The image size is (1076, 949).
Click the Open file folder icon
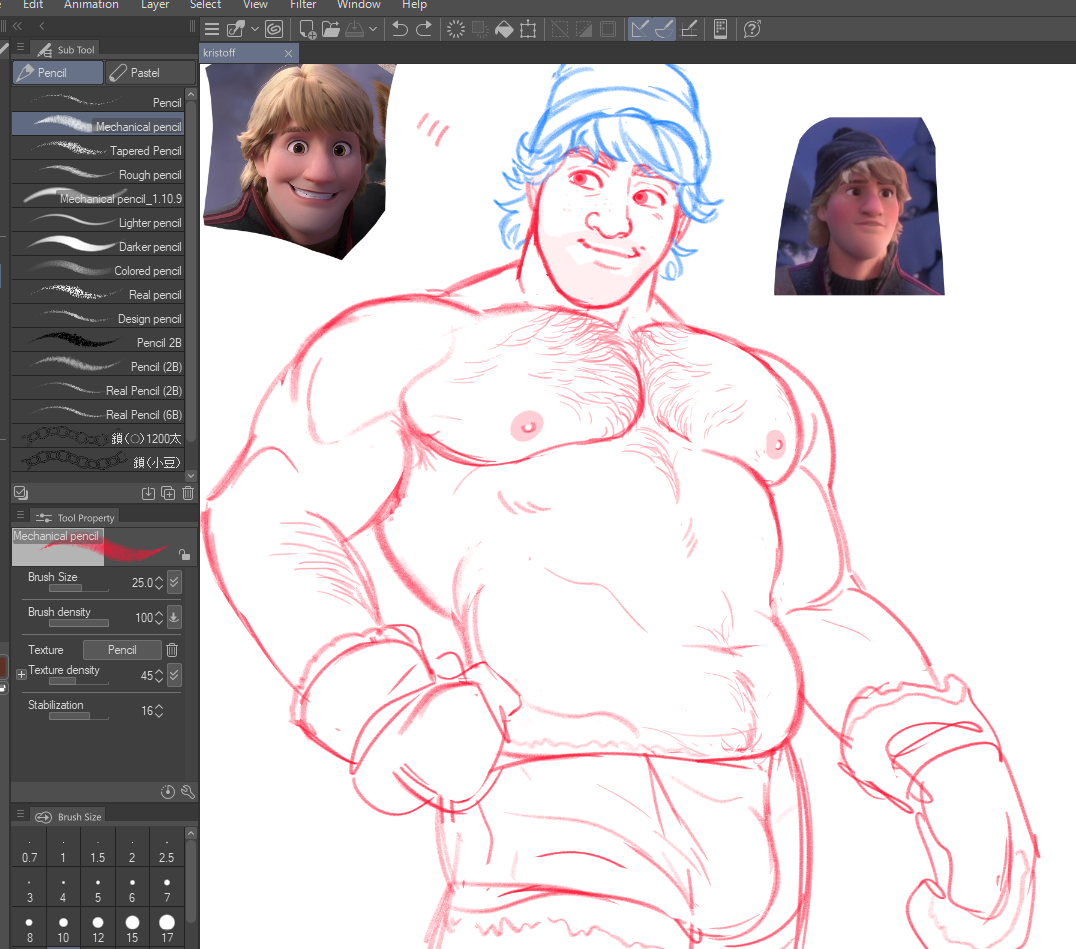point(332,29)
